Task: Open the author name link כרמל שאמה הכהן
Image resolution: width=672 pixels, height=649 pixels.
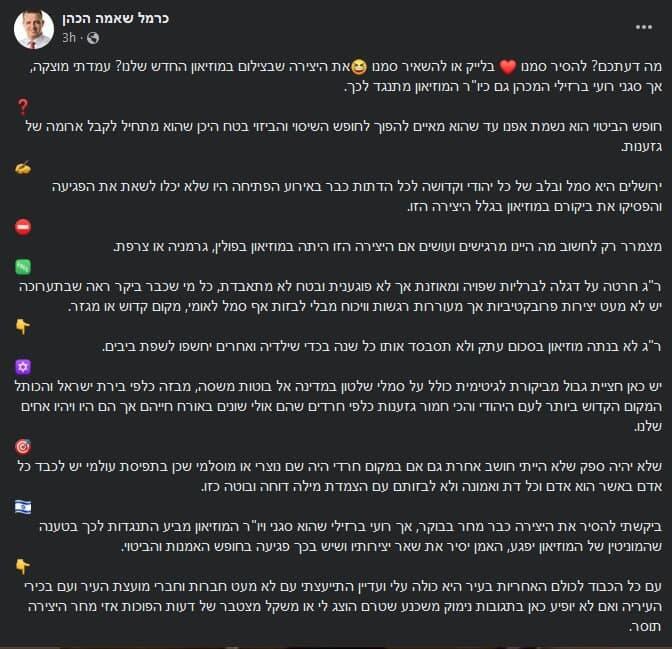Action: (115, 18)
